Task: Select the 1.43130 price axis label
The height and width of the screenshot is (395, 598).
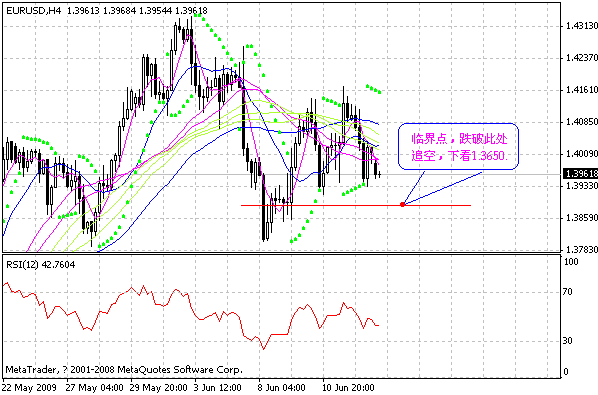Action: tap(582, 26)
